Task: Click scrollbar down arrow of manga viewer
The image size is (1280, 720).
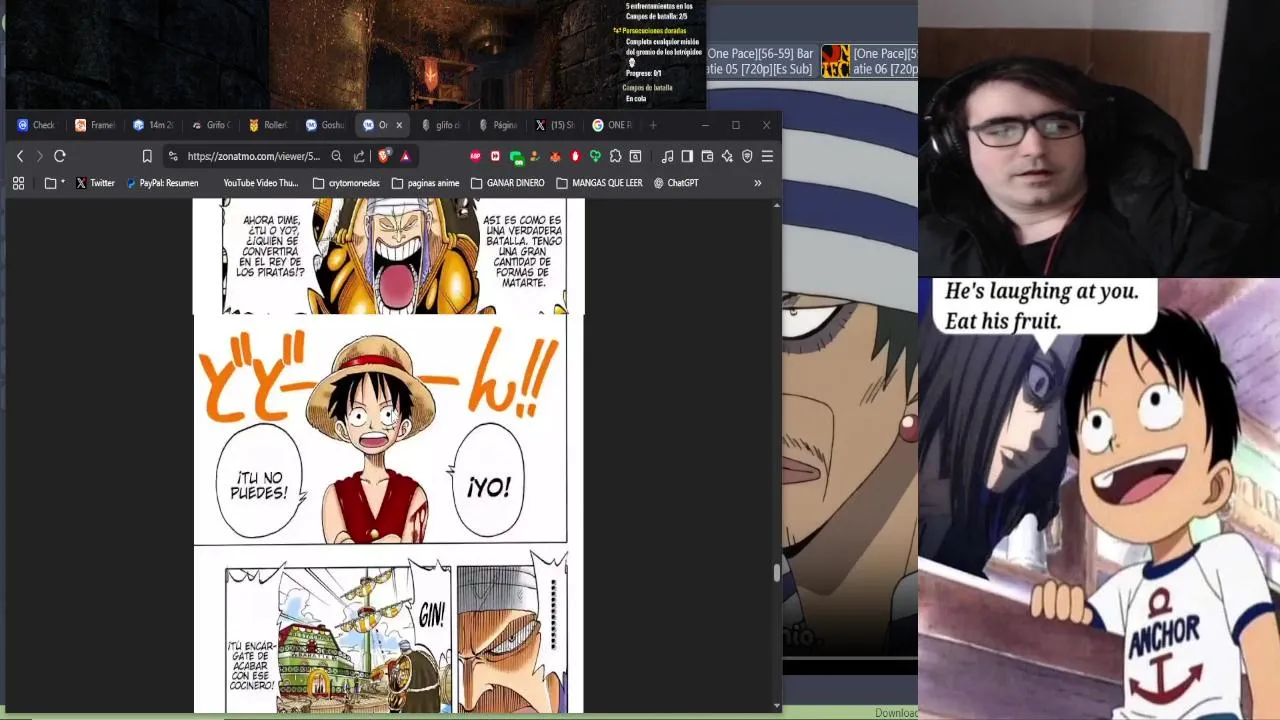Action: tap(776, 706)
